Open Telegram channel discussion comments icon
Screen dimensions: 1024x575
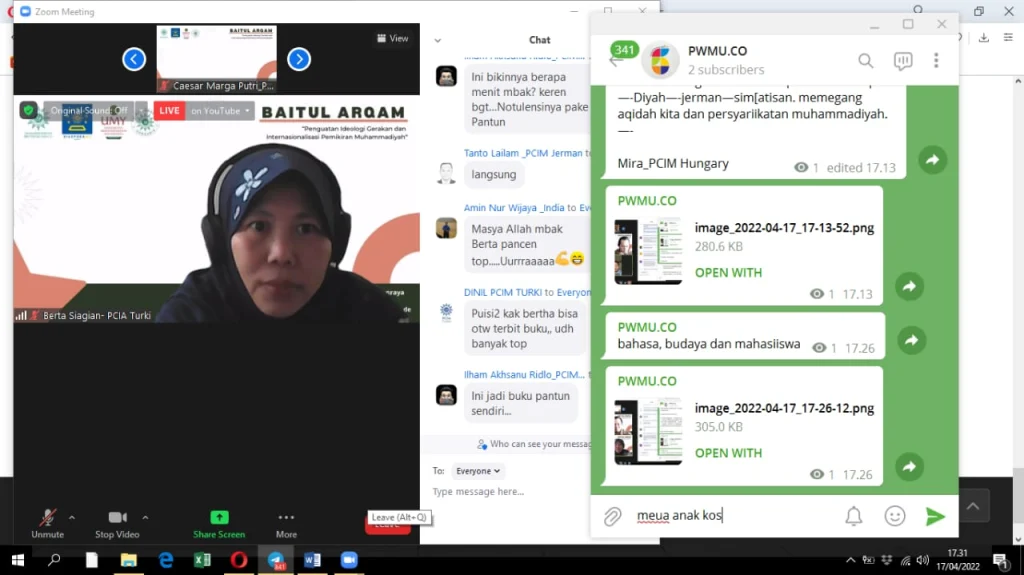[903, 61]
